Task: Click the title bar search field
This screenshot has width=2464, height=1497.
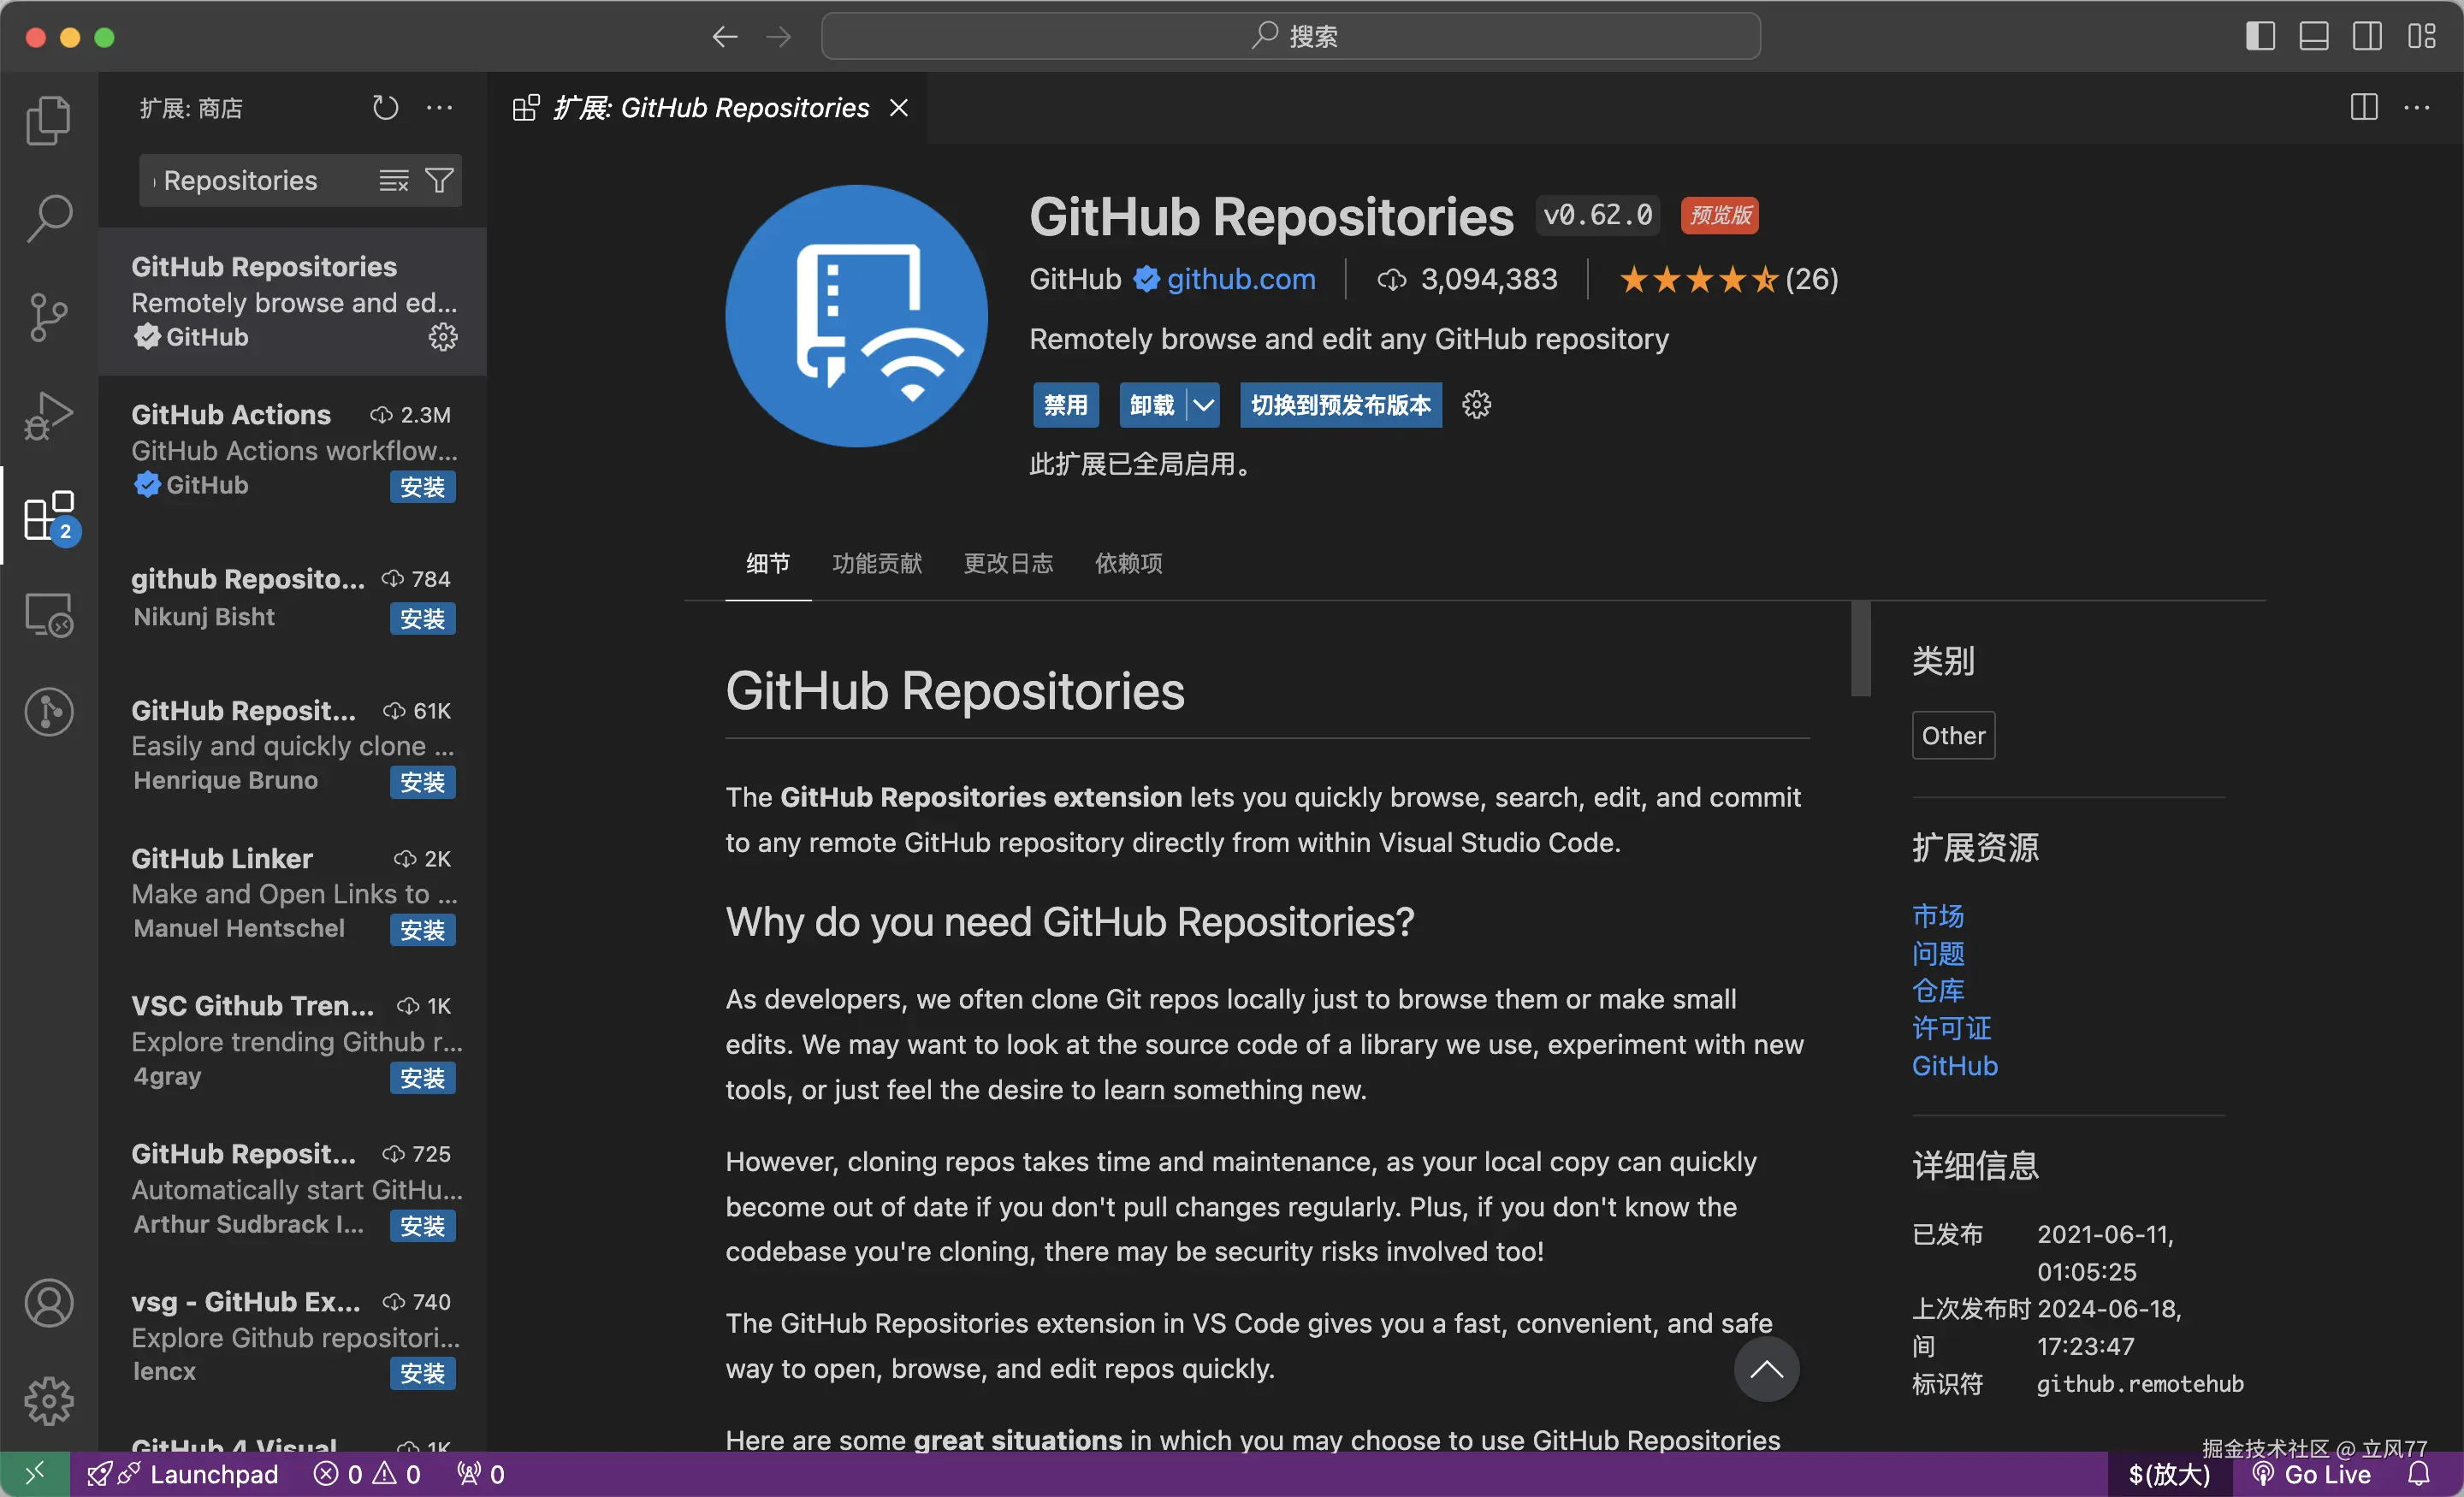Action: pyautogui.click(x=1290, y=36)
